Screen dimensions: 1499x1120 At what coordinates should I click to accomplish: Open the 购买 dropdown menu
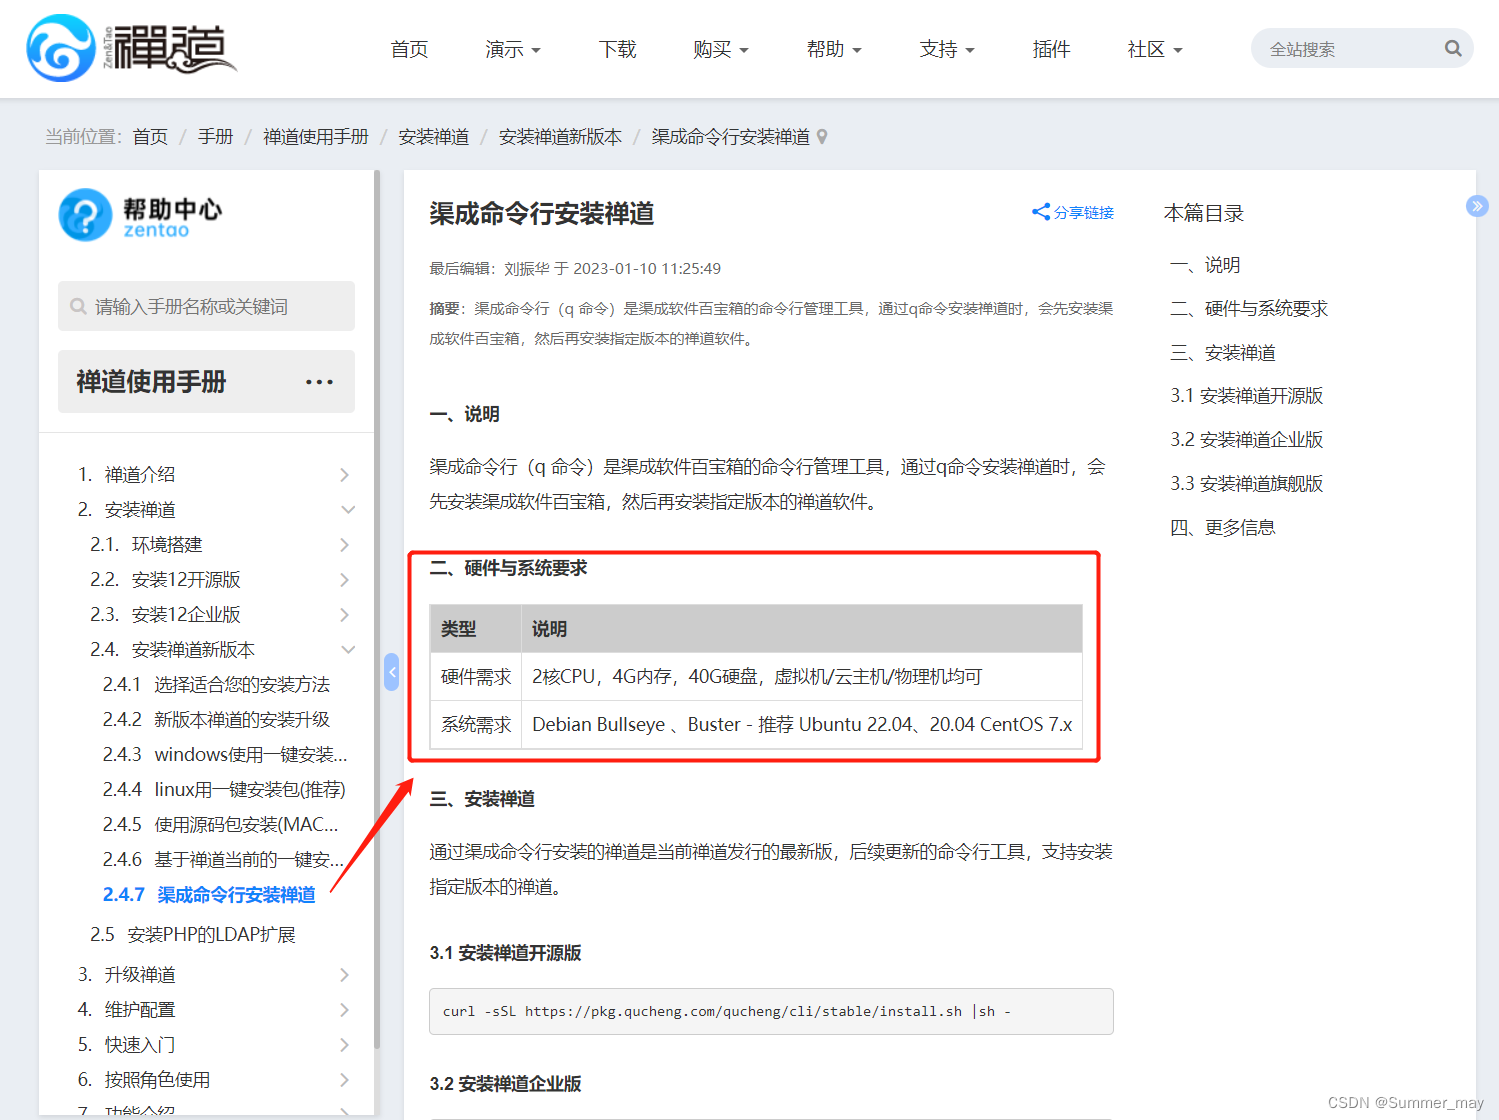tap(721, 49)
